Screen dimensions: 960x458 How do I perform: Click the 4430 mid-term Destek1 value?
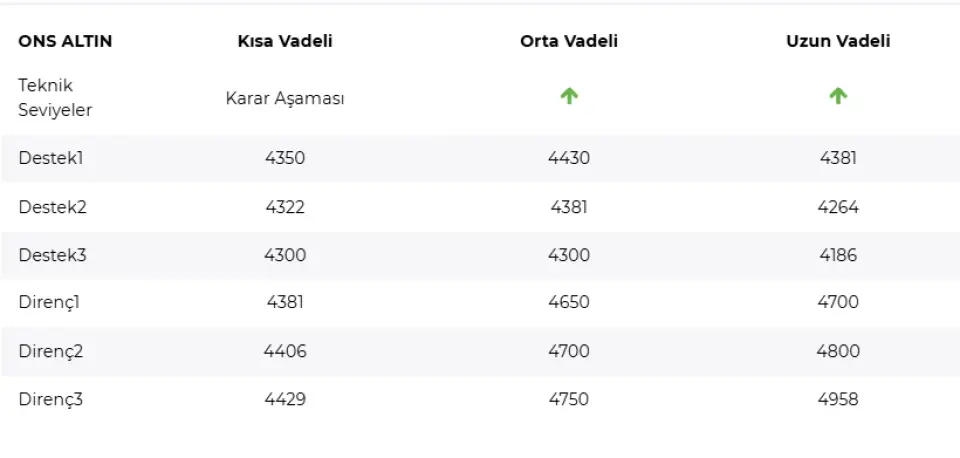pos(569,158)
